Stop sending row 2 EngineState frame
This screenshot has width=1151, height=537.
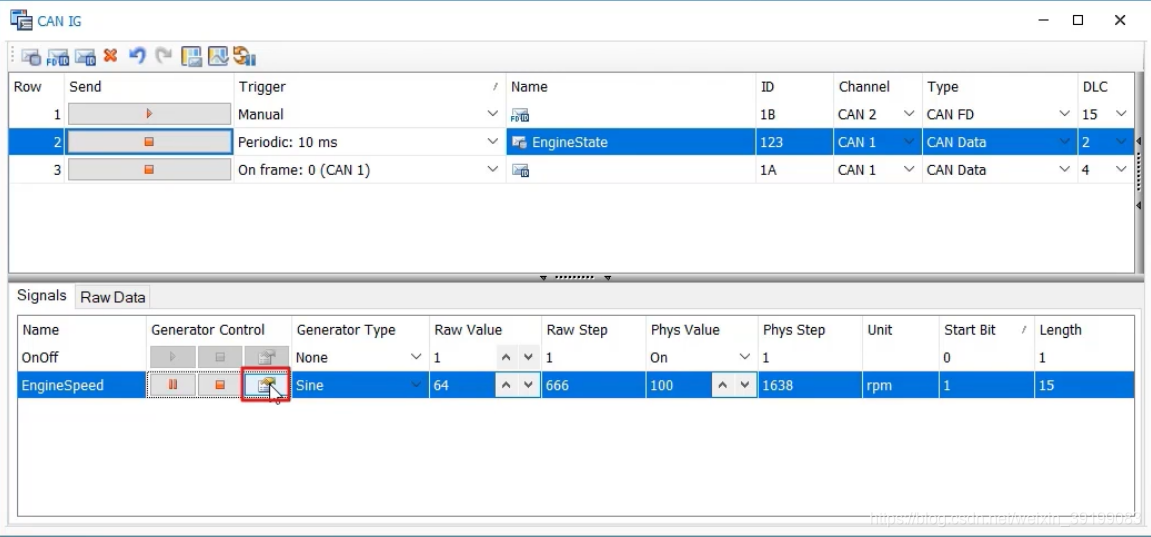(149, 142)
